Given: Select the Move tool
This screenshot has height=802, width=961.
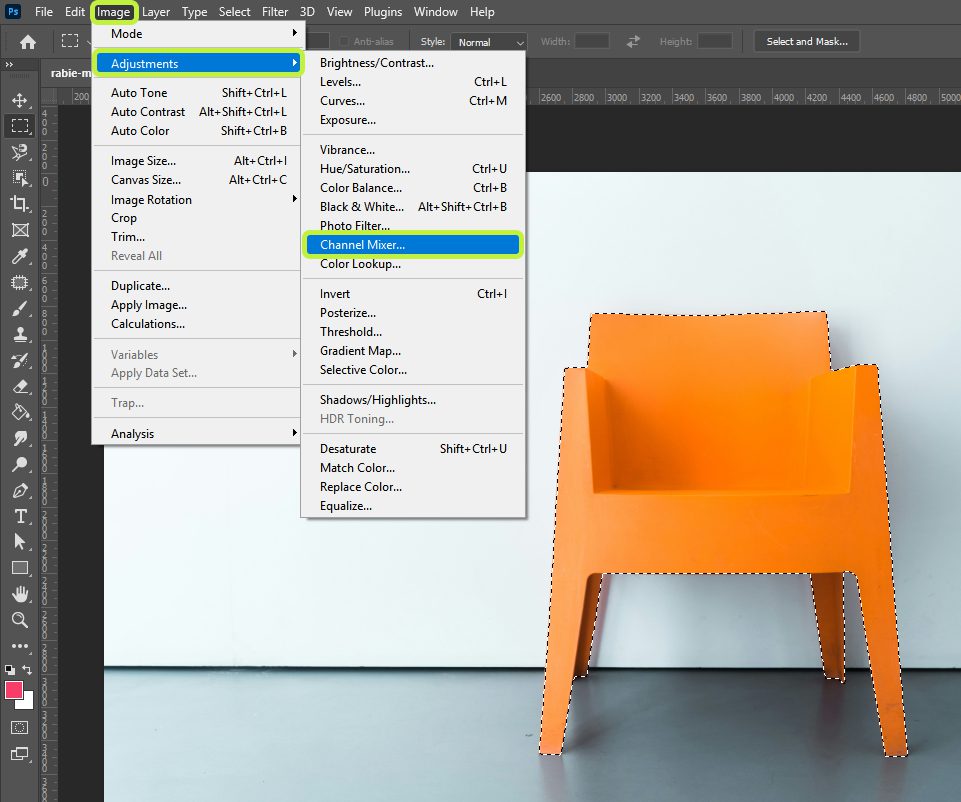Looking at the screenshot, I should [x=20, y=100].
